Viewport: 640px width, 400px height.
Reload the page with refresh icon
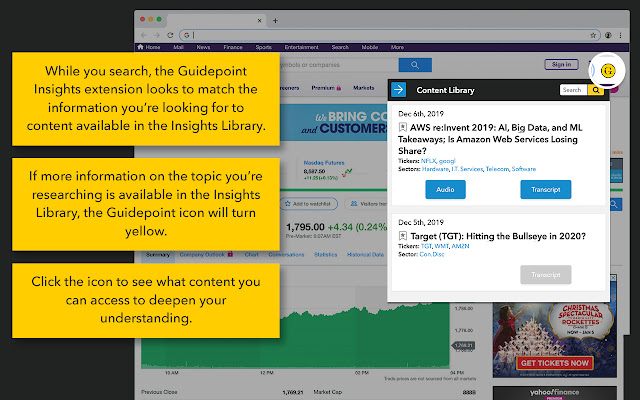(170, 35)
